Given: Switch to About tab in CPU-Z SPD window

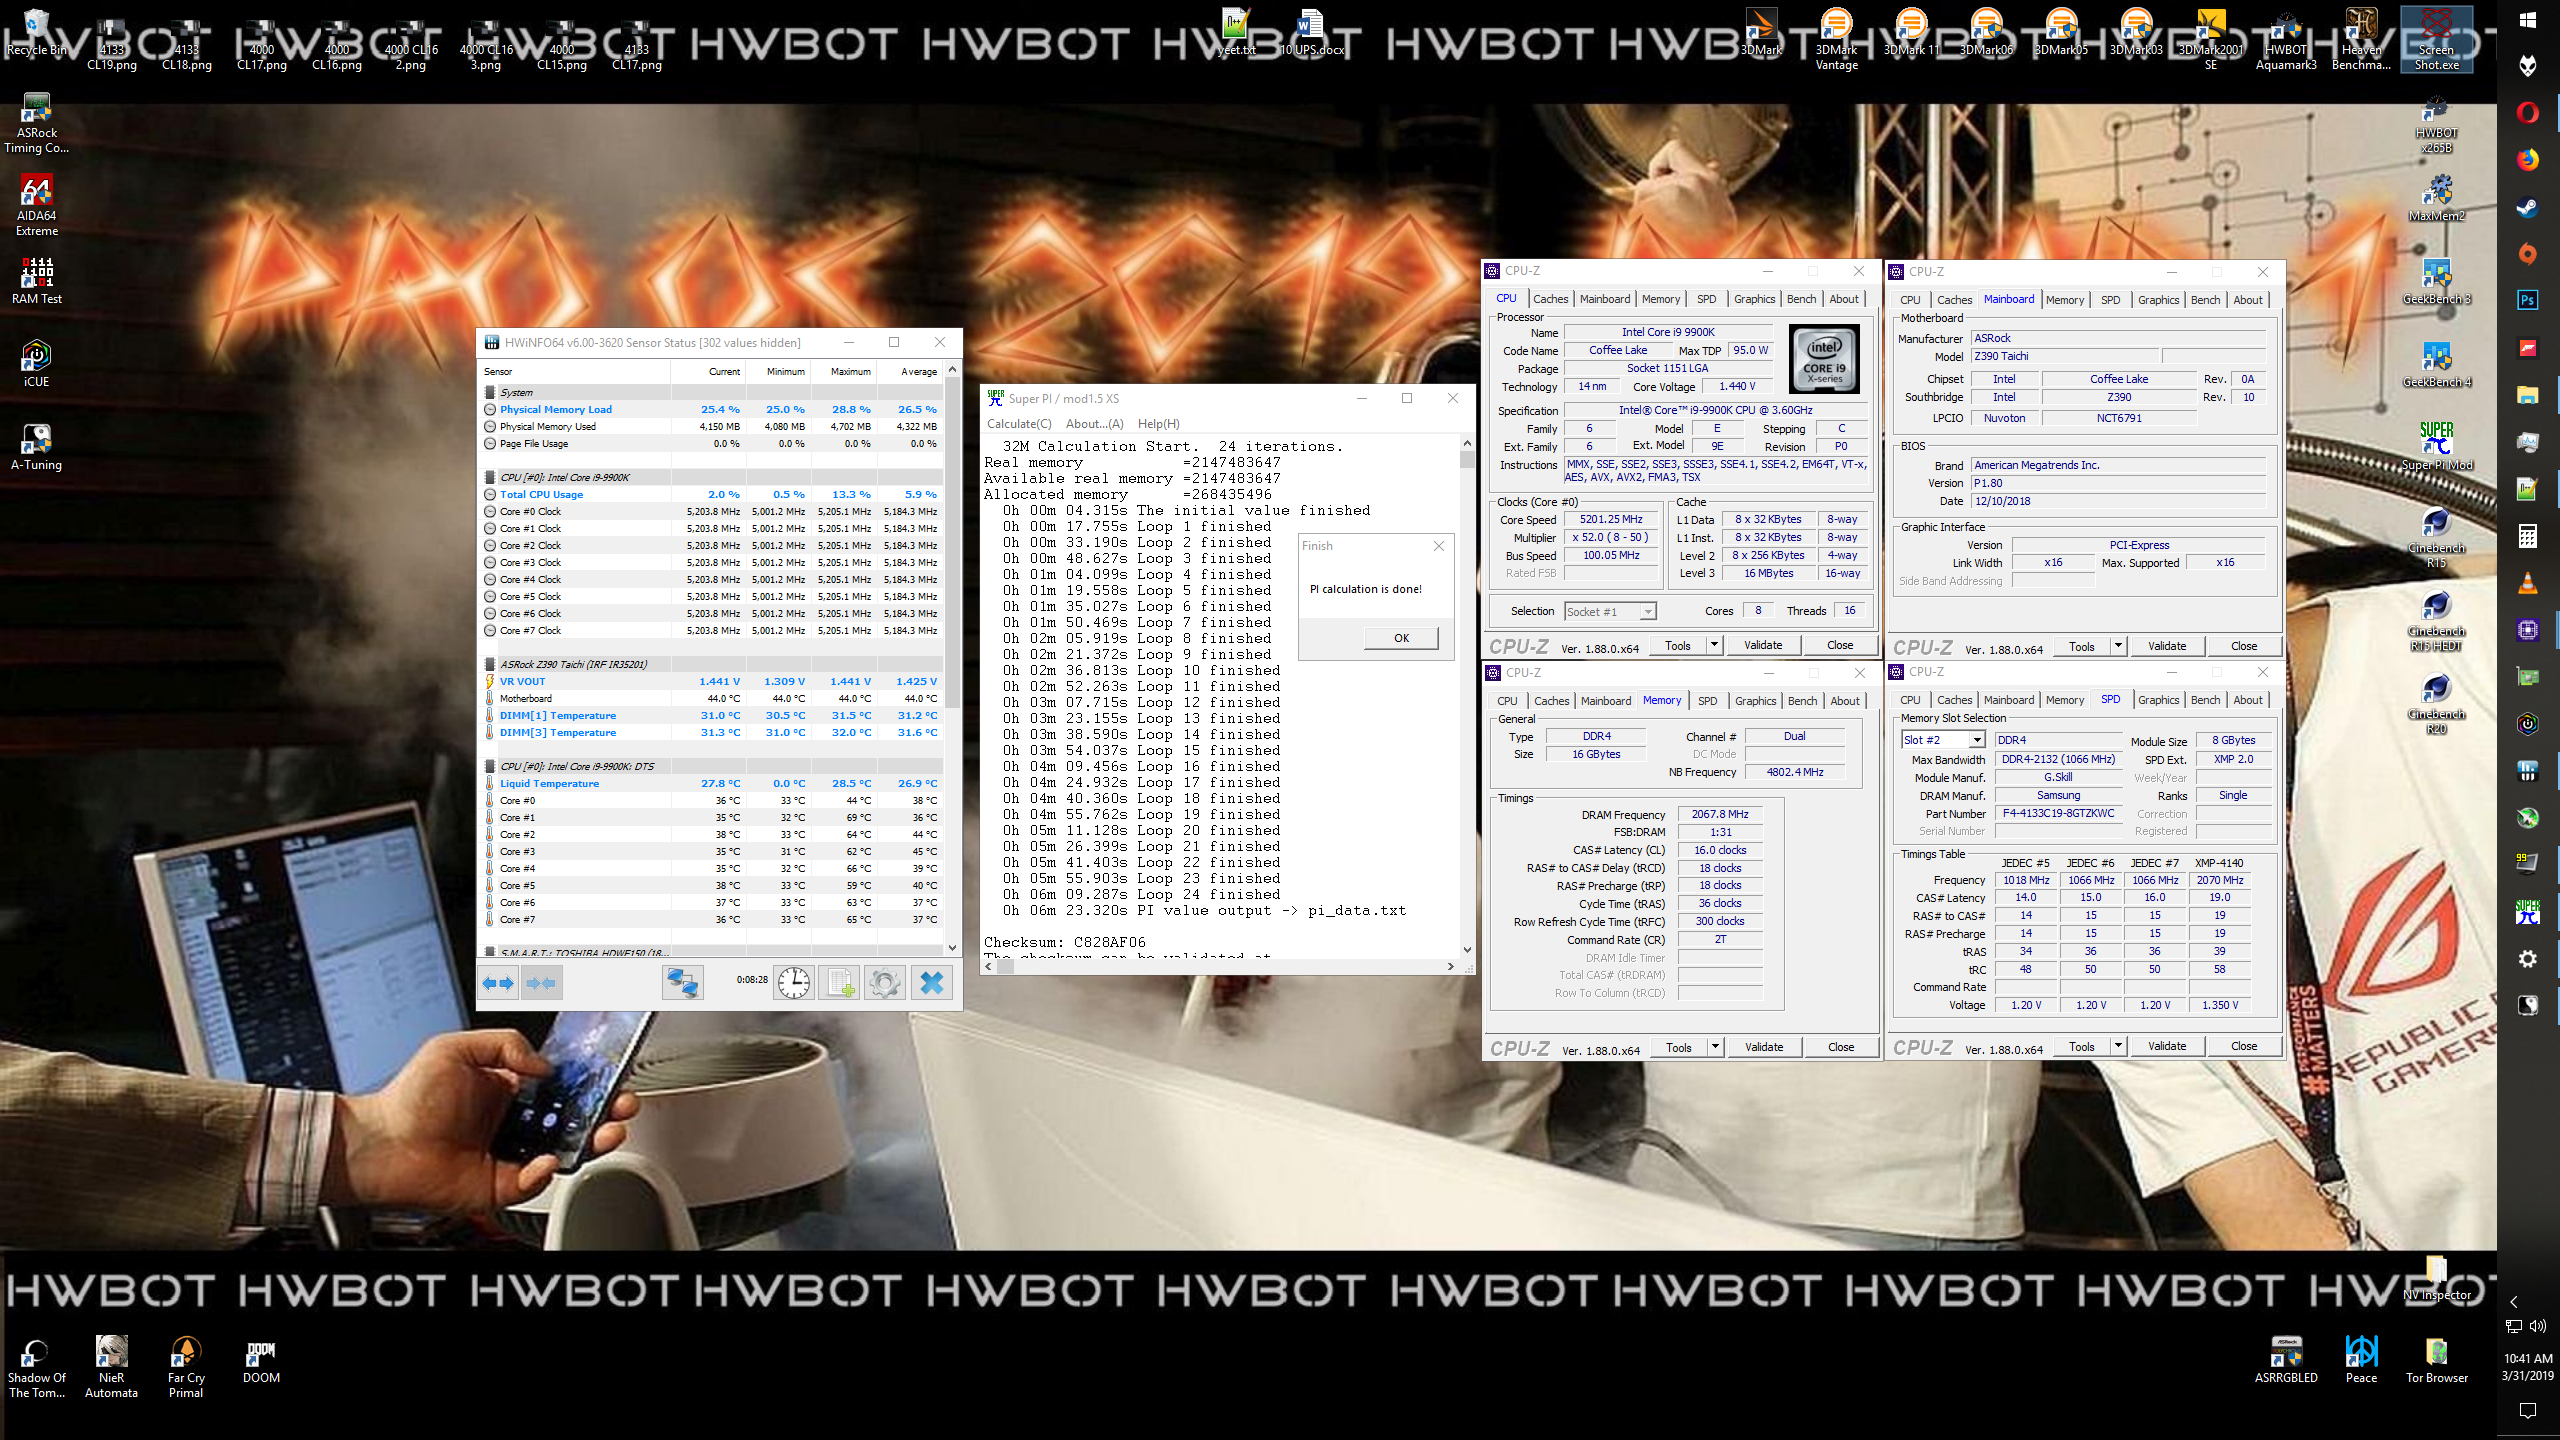Looking at the screenshot, I should click(2247, 700).
